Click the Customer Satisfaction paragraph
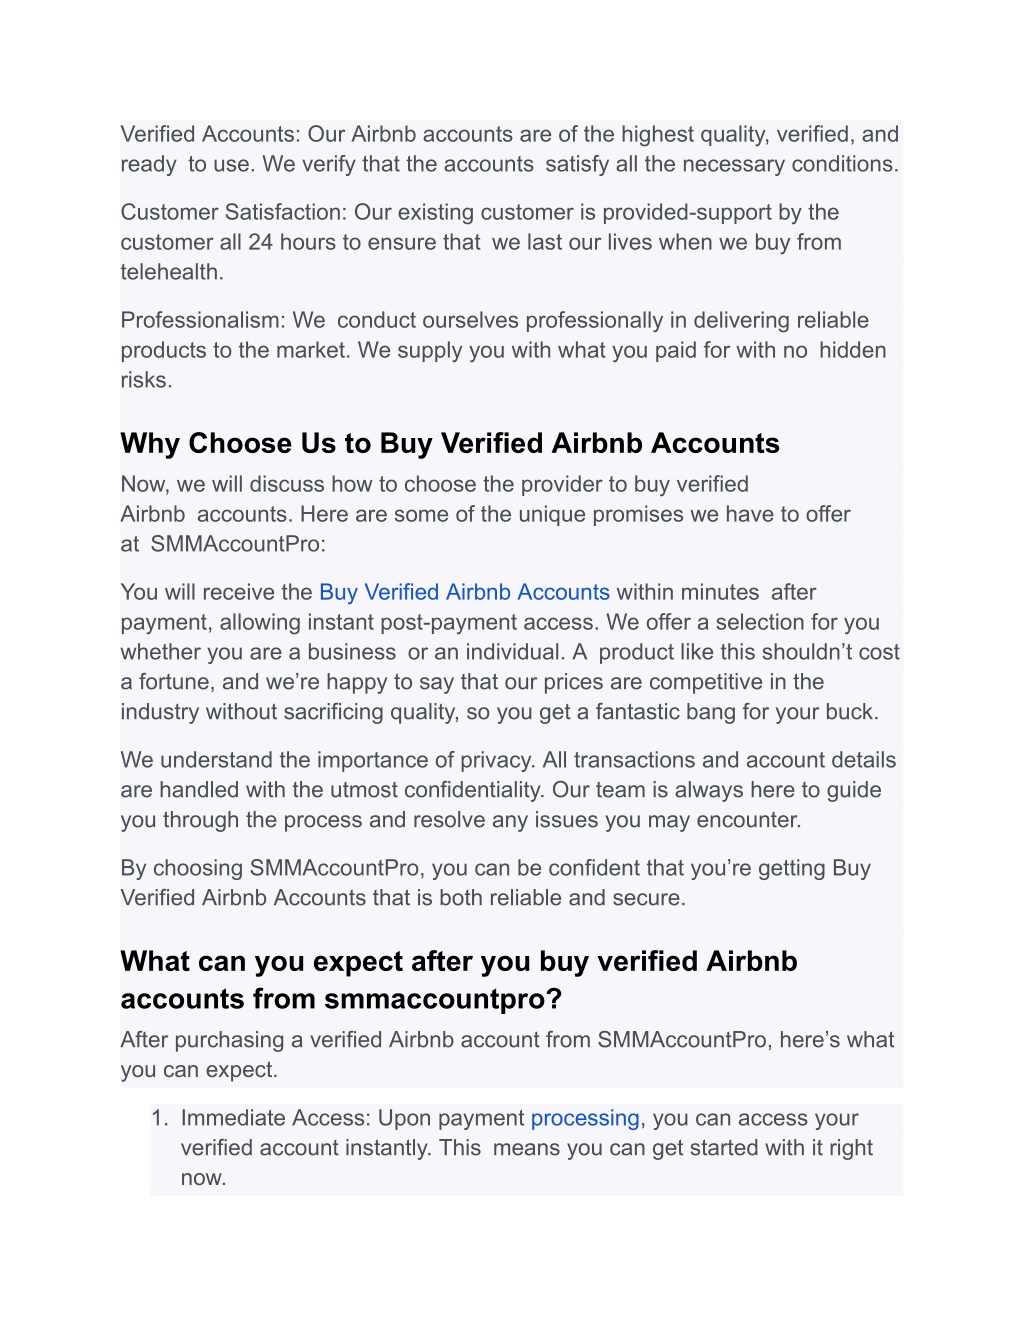 (481, 242)
